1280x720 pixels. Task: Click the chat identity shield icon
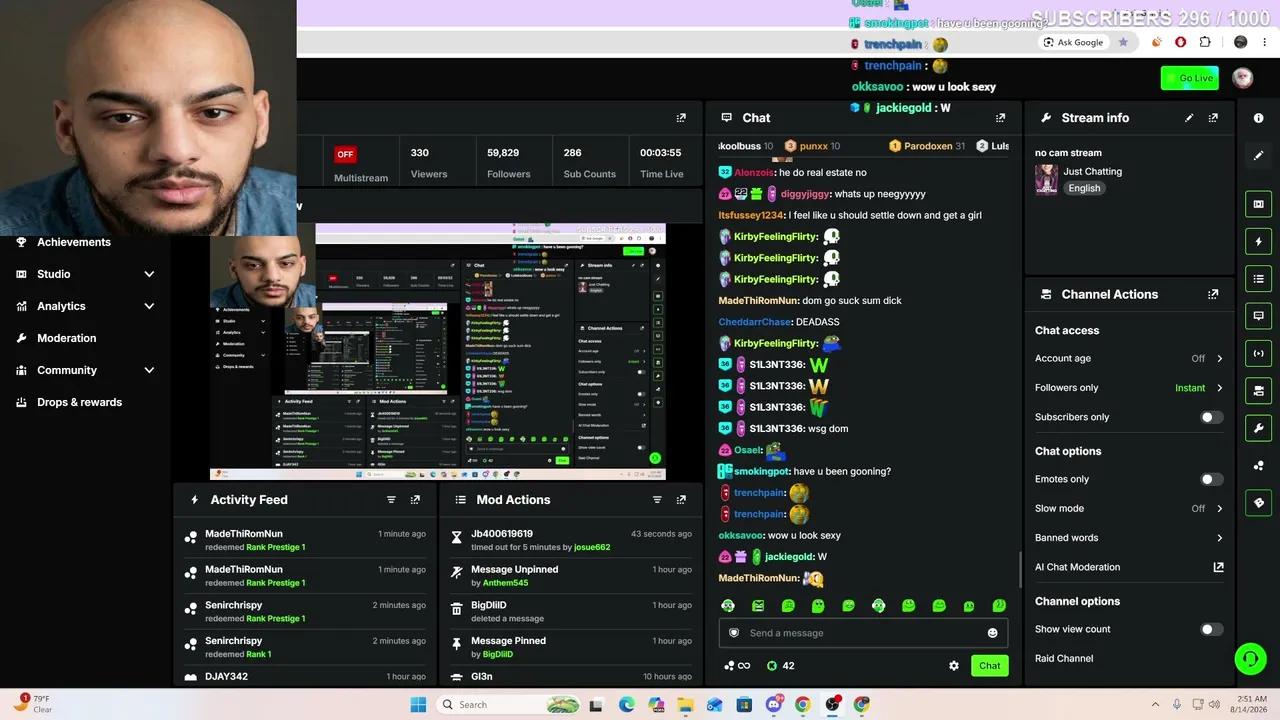tap(734, 633)
